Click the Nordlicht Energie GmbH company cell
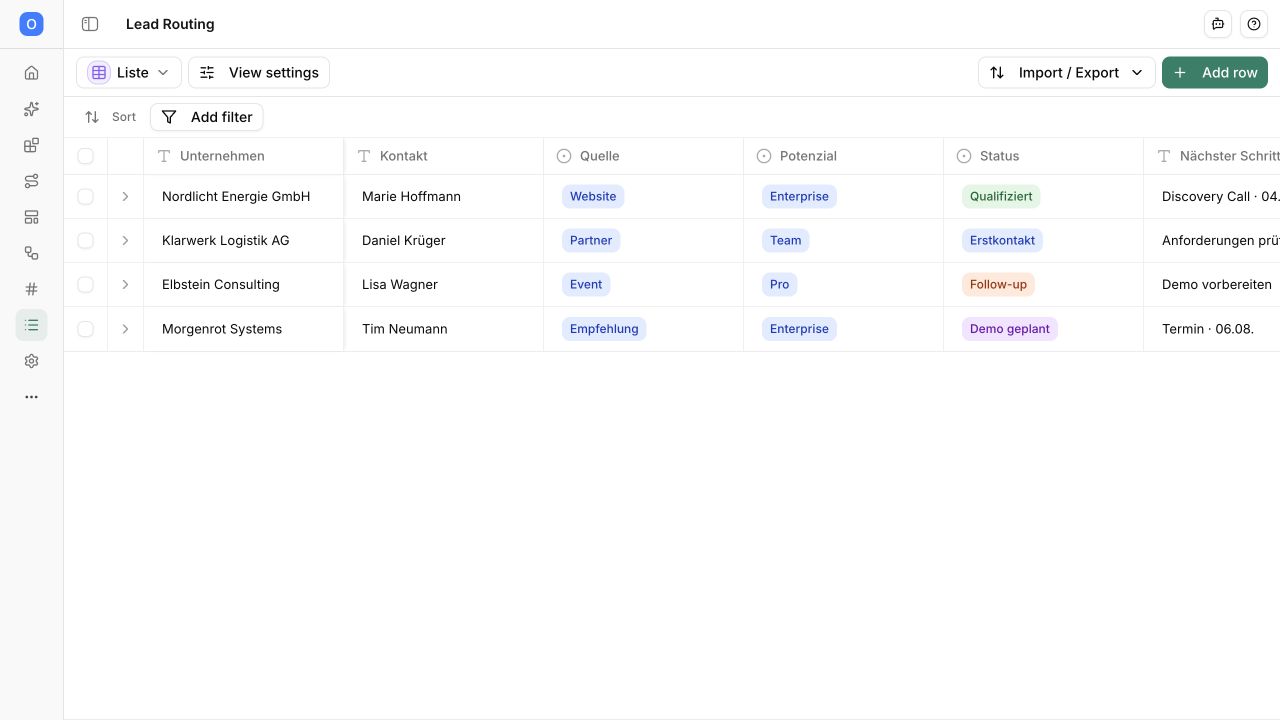Screen dimensions: 1280x720 [244, 197]
